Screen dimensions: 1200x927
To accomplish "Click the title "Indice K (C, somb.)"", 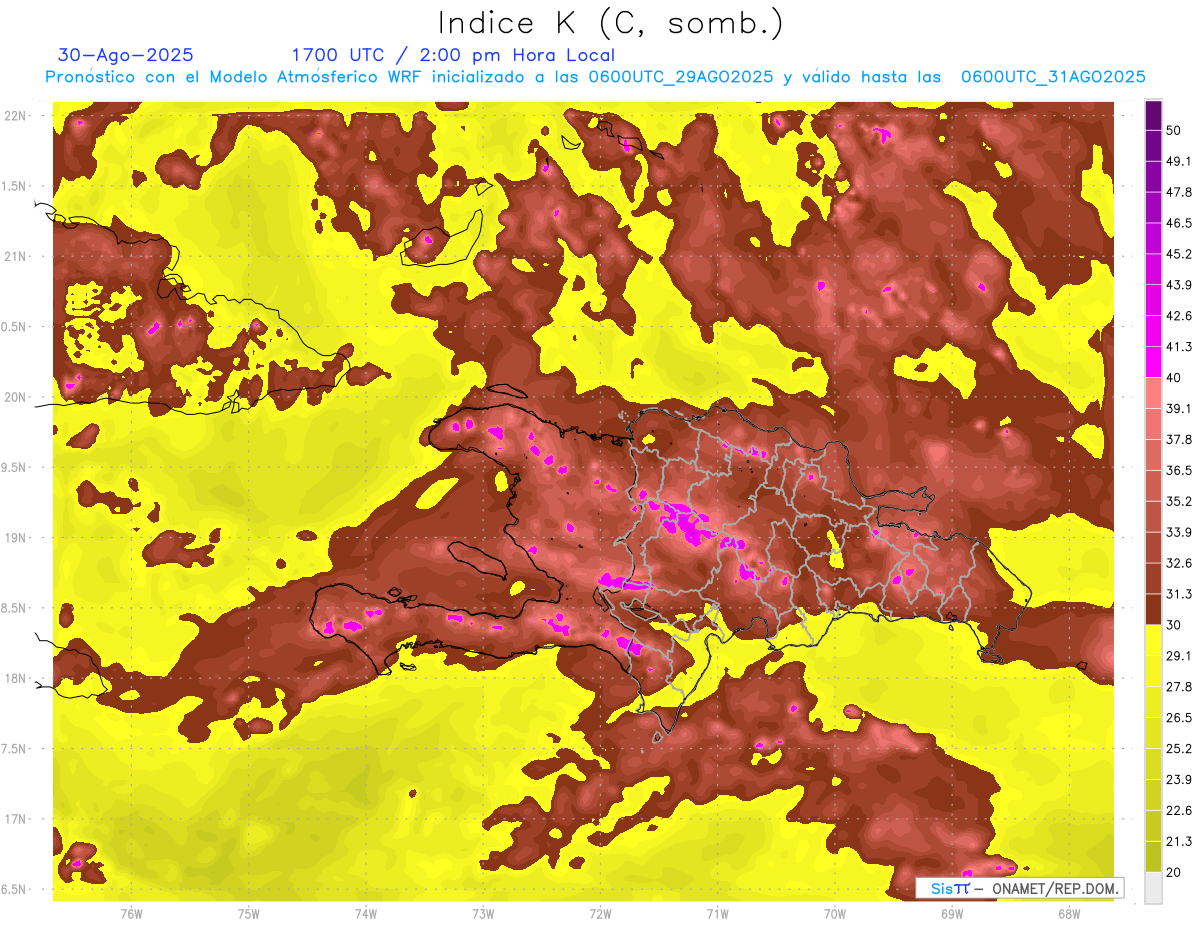I will 611,23.
